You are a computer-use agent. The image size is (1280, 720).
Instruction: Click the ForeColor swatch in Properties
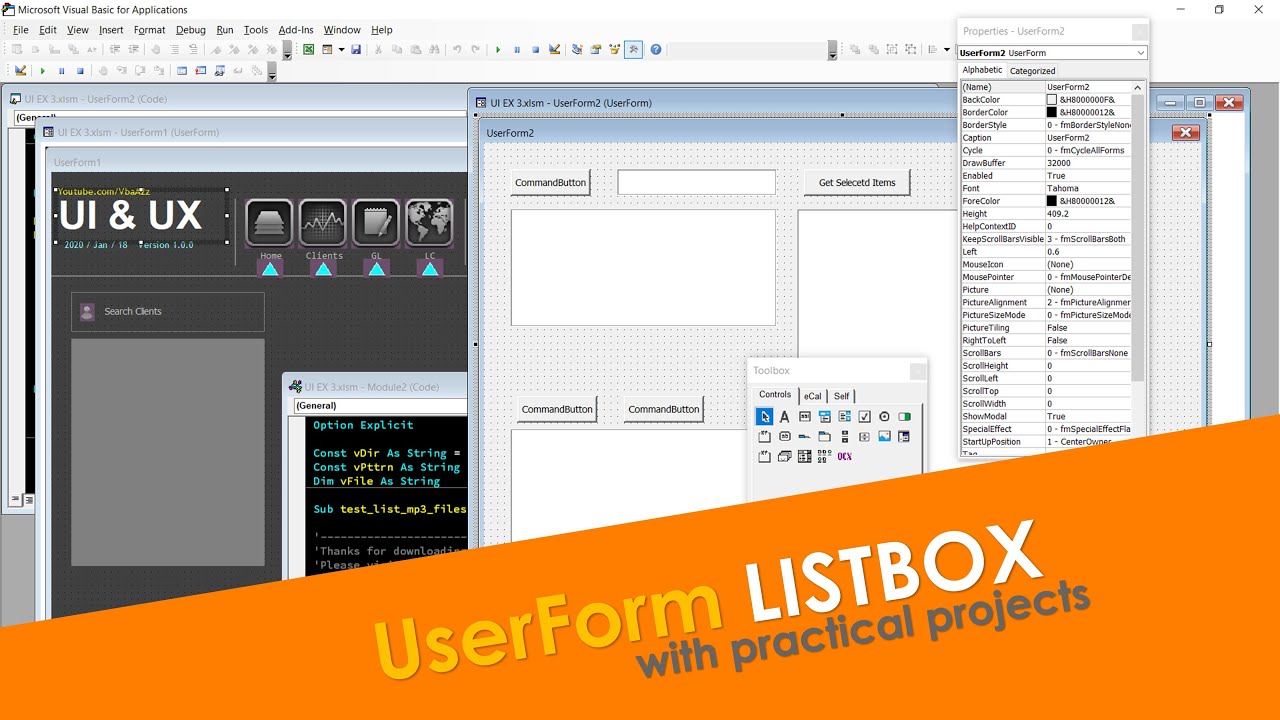1052,201
